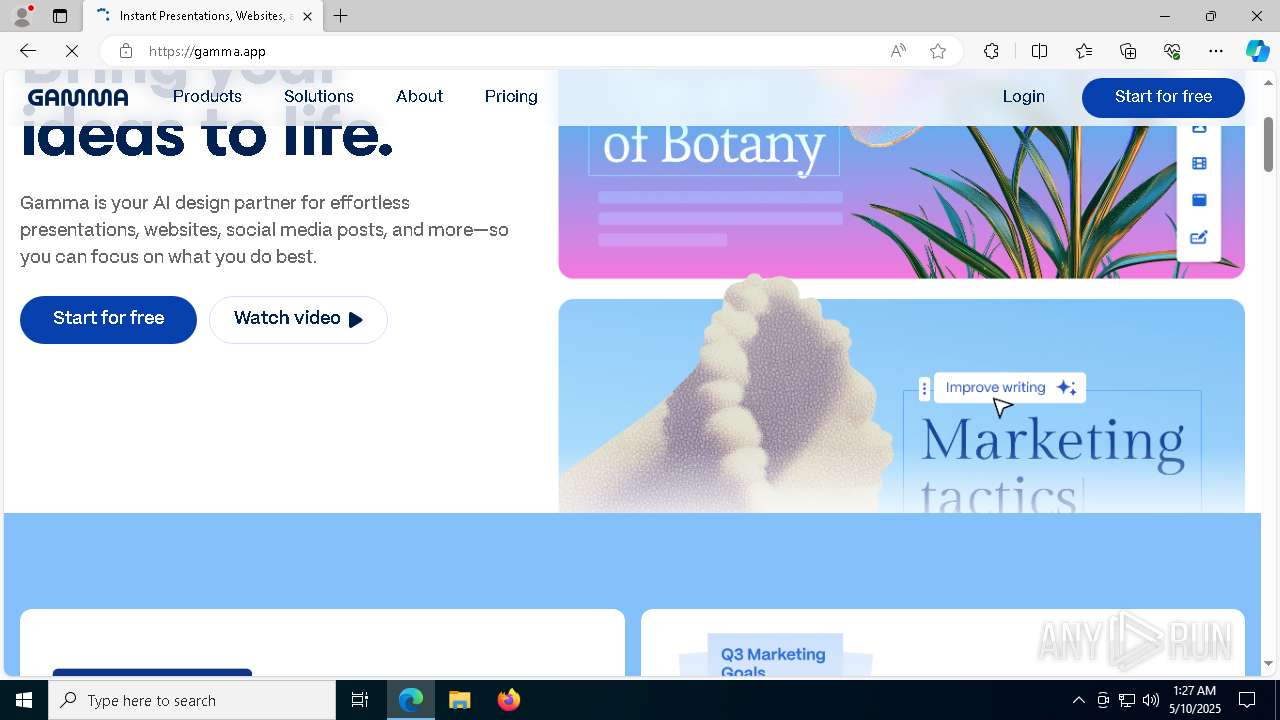
Task: Close the Instant Presentations tab
Action: coord(307,16)
